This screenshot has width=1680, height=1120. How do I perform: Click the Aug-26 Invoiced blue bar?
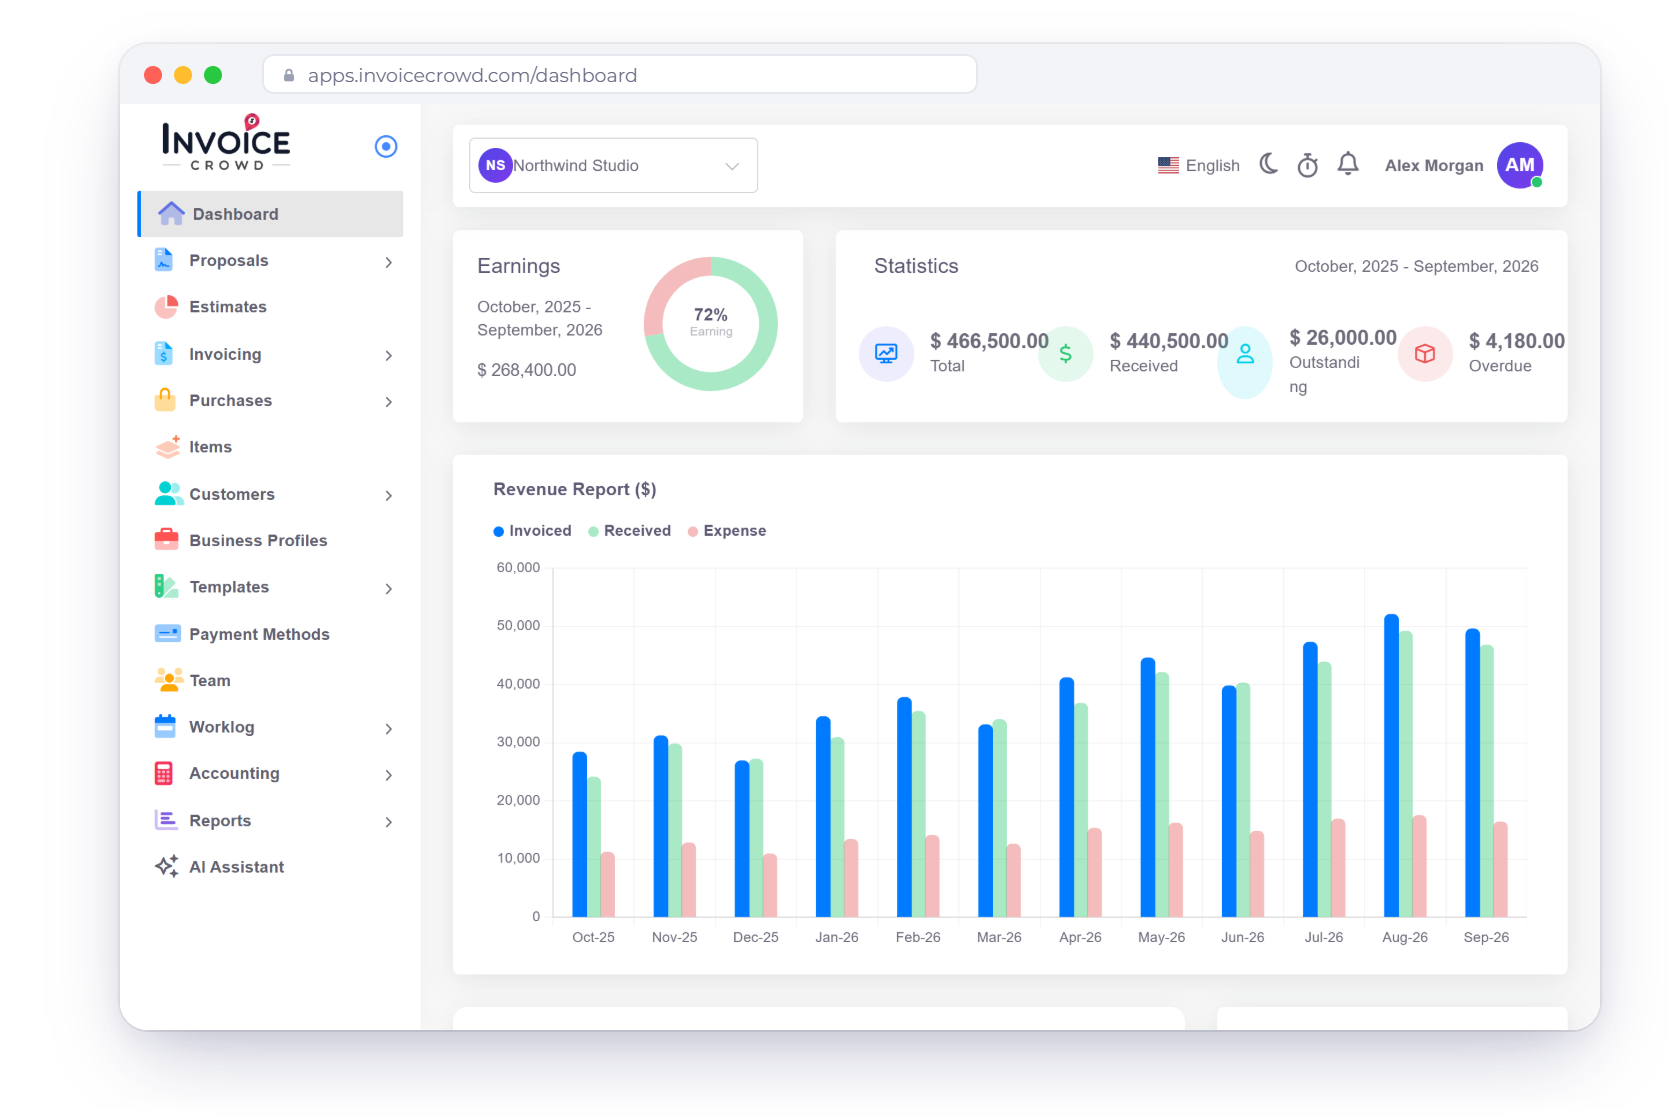tap(1391, 765)
